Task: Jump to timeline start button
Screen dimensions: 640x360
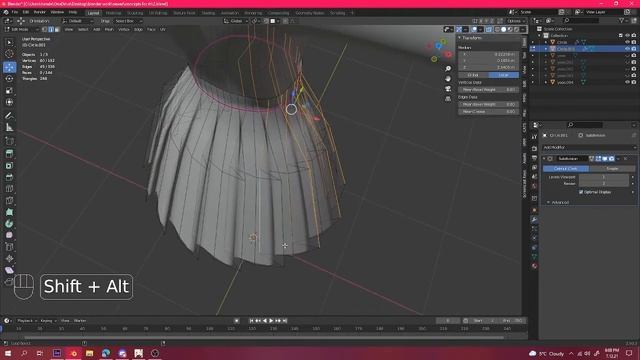Action: pyautogui.click(x=251, y=321)
